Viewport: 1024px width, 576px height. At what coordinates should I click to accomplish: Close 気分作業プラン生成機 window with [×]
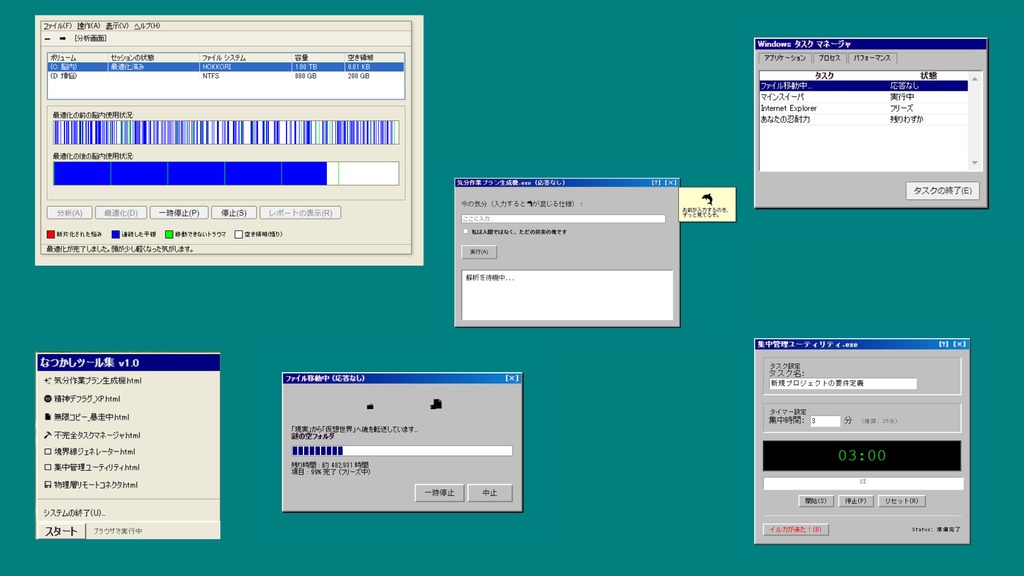coord(671,183)
